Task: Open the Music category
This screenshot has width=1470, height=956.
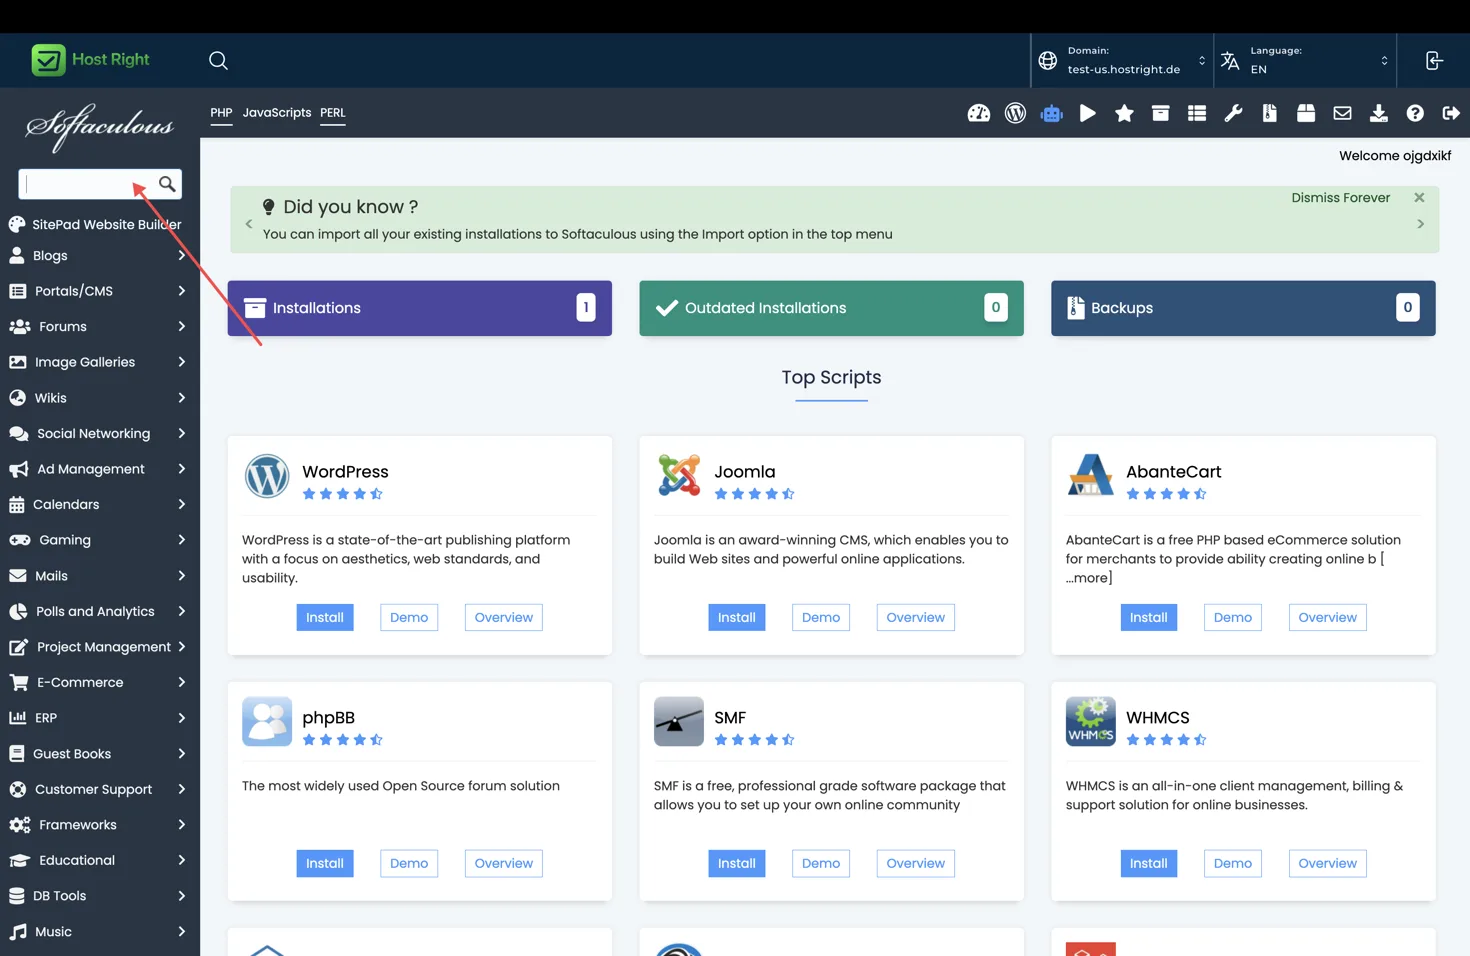Action: point(98,932)
